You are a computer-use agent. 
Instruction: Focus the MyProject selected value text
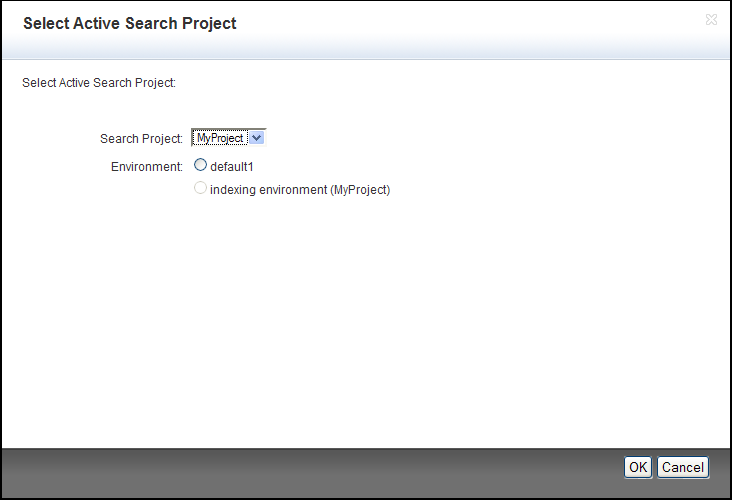pyautogui.click(x=220, y=138)
